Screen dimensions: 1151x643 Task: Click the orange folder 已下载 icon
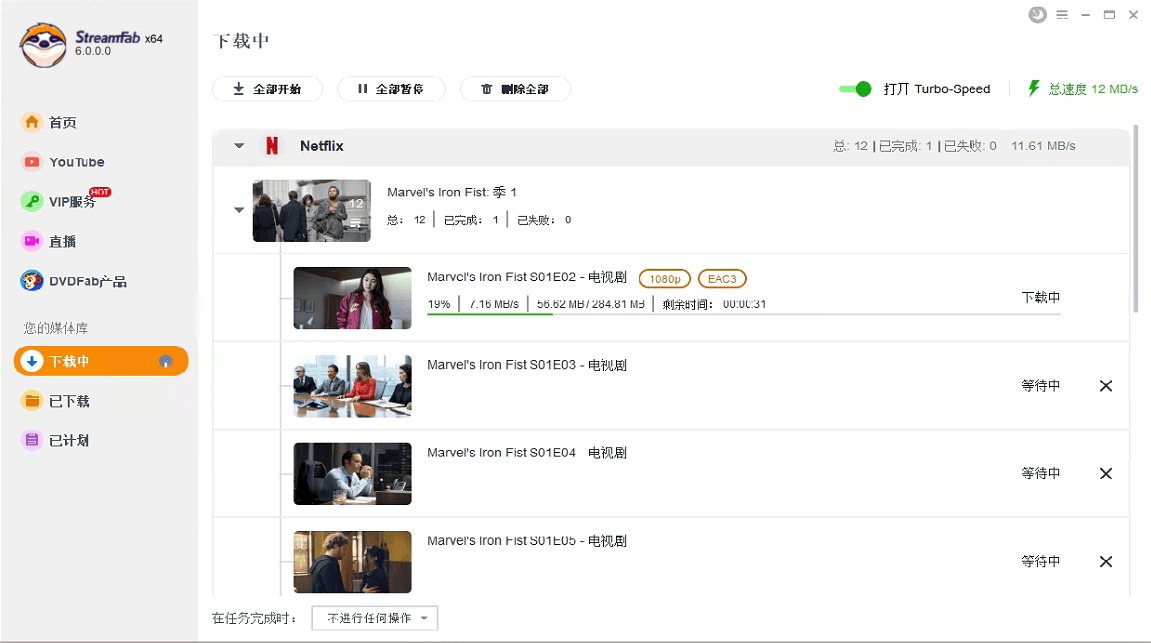(x=32, y=401)
